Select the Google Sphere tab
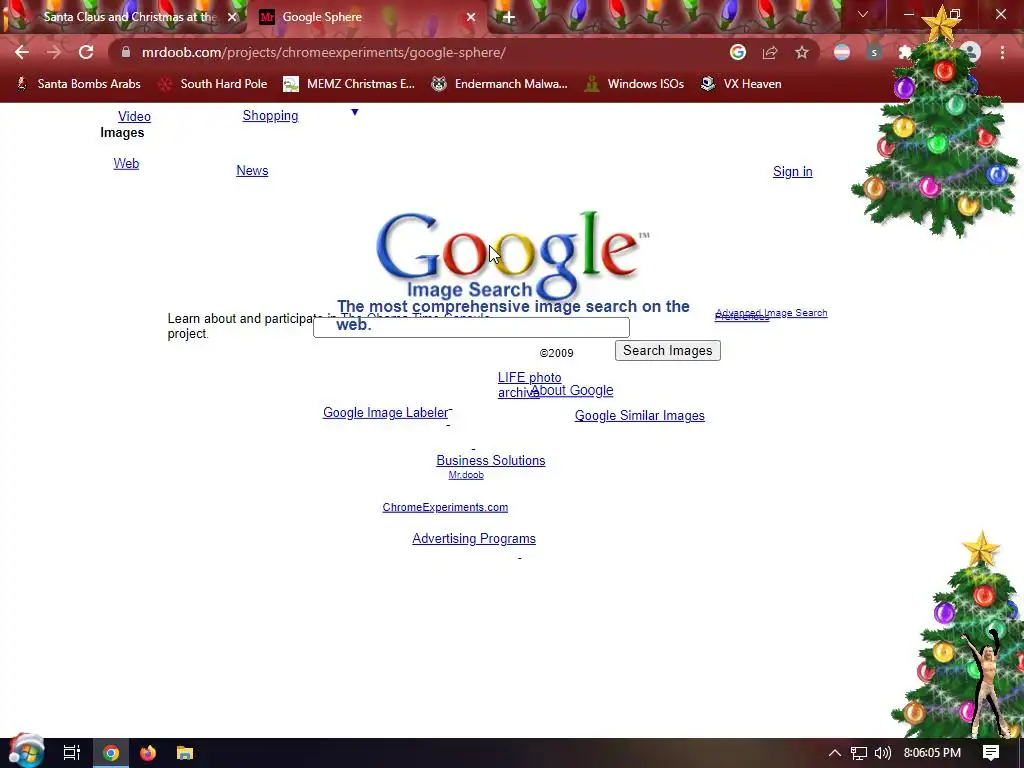Viewport: 1024px width, 768px height. [x=322, y=17]
